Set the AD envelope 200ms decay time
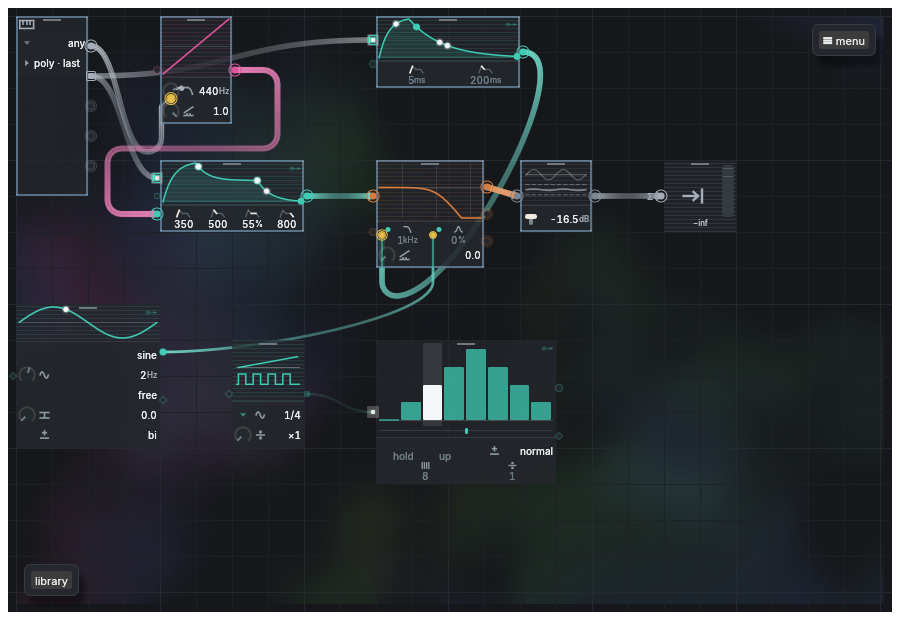Viewport: 900px width, 620px height. (x=486, y=80)
